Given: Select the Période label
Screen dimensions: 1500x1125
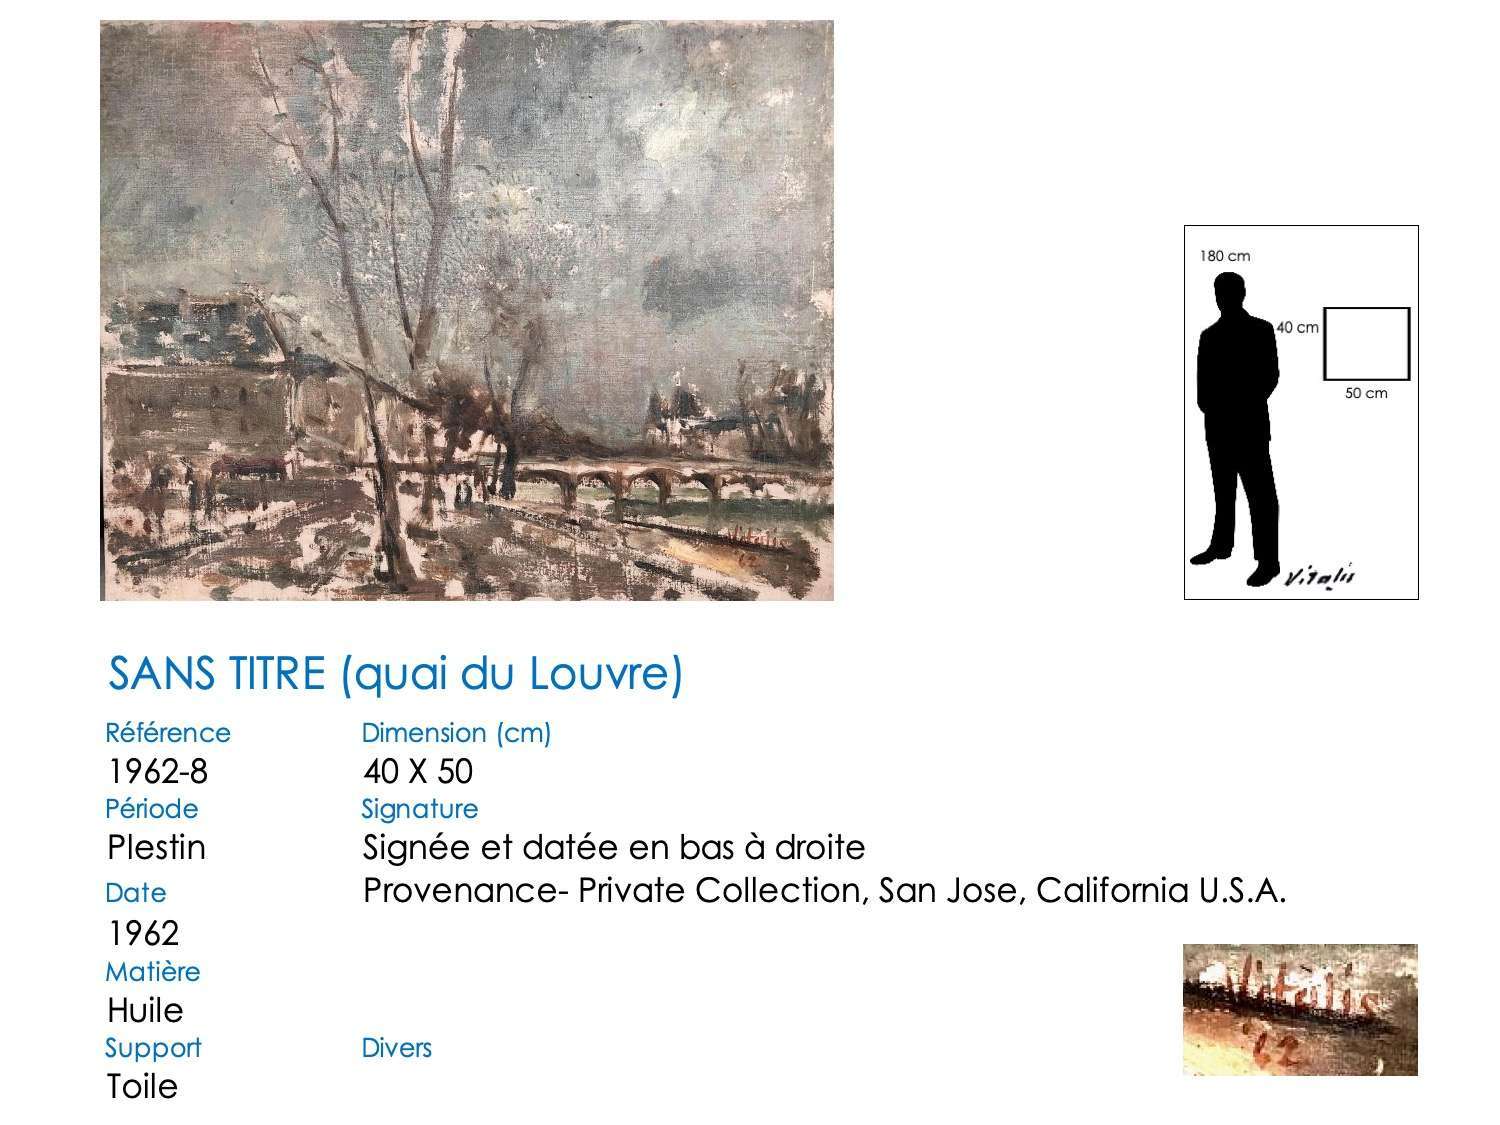Looking at the screenshot, I should (x=152, y=808).
